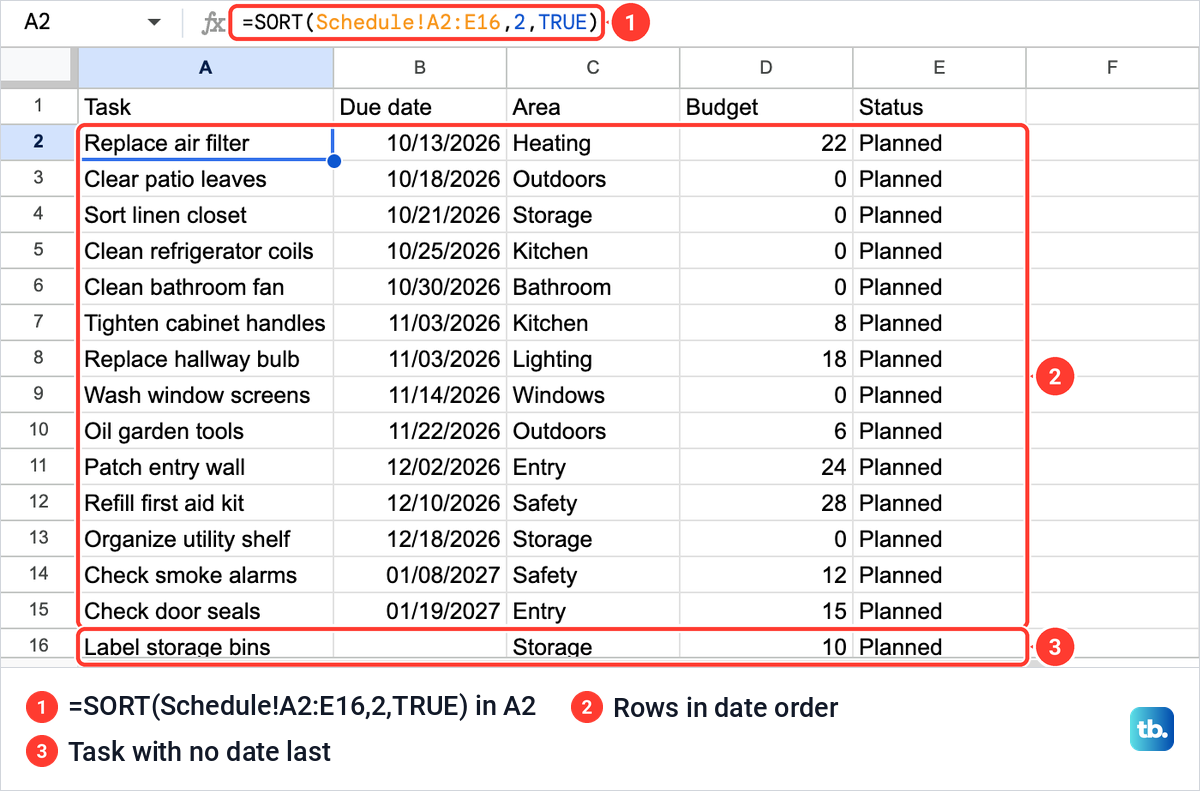Select the 'Oil garden tools' cell
The image size is (1200, 791).
pyautogui.click(x=206, y=431)
